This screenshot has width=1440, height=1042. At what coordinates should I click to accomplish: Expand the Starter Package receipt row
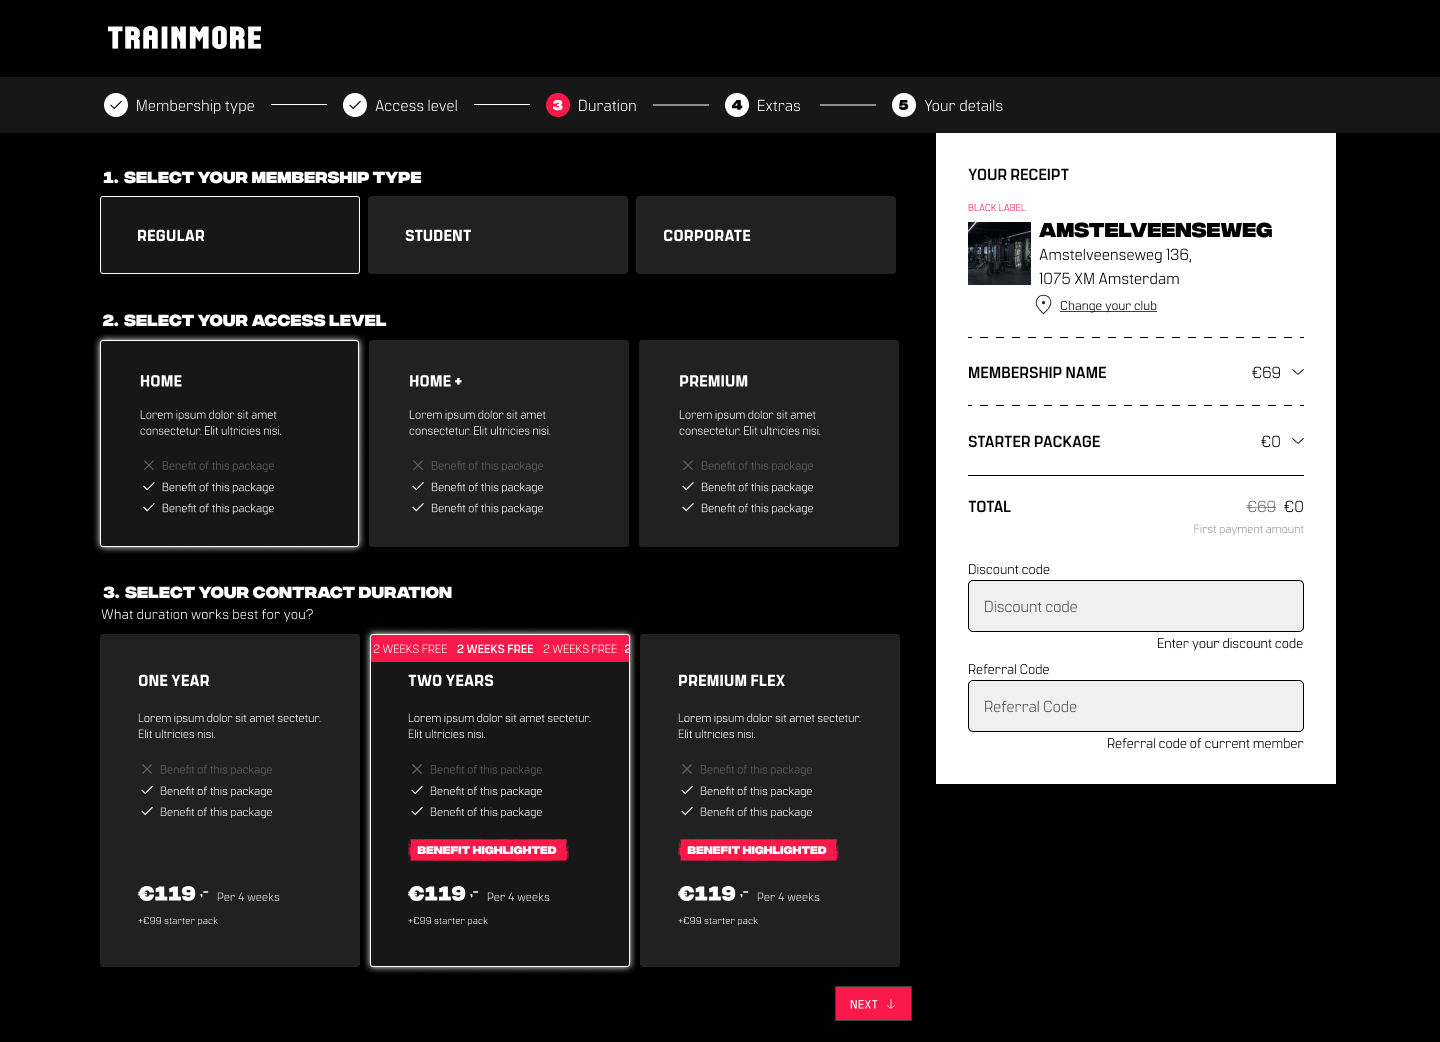coord(1136,441)
